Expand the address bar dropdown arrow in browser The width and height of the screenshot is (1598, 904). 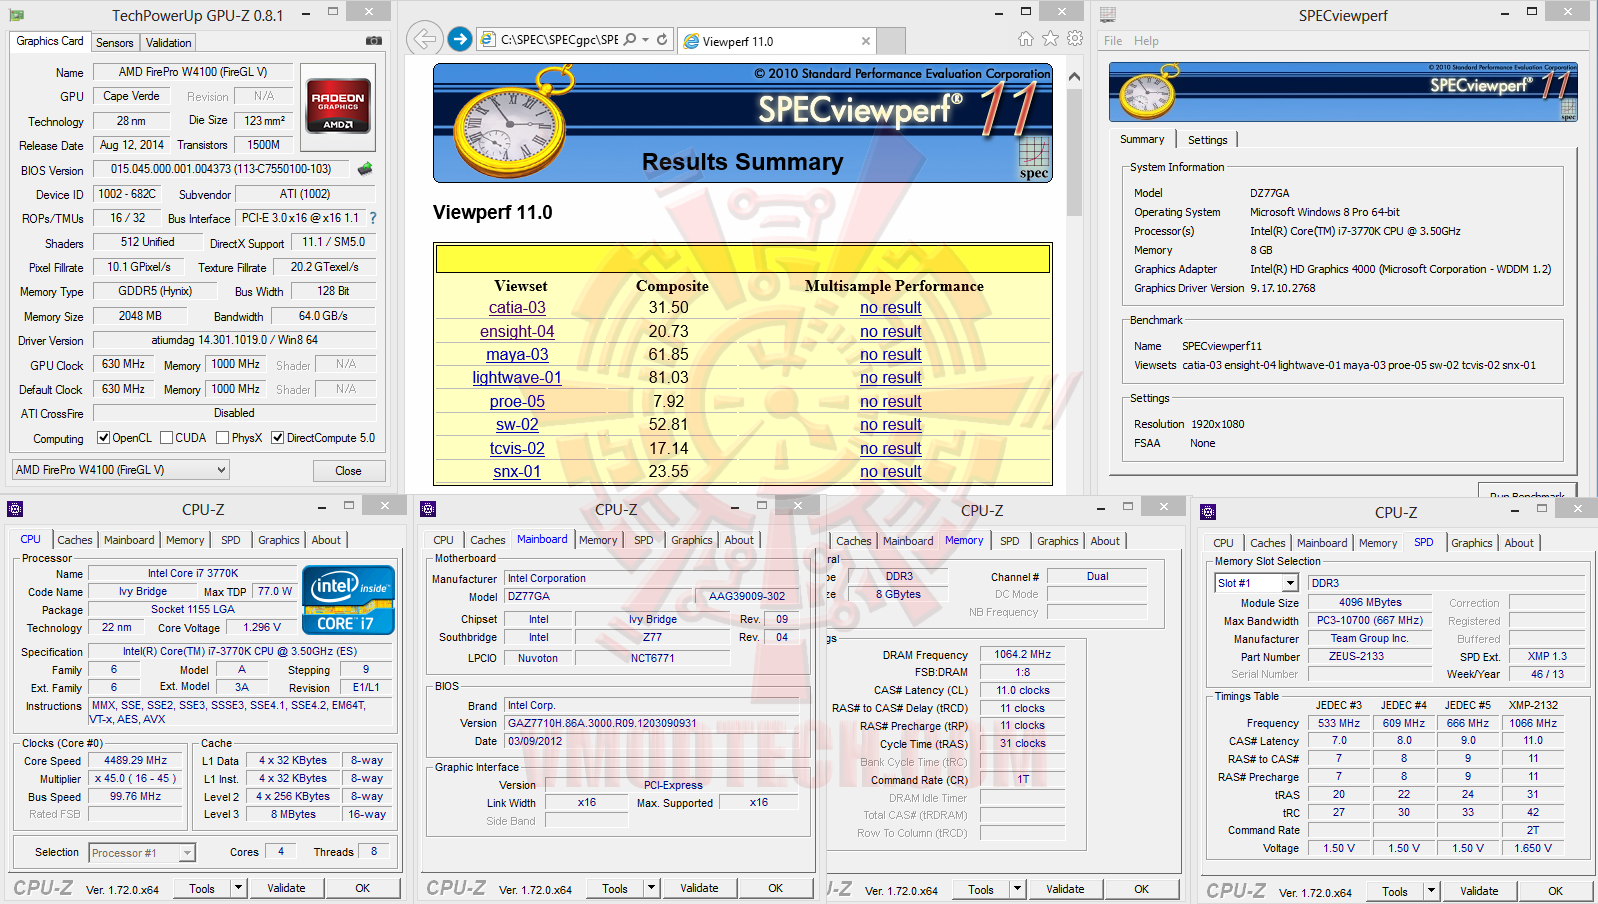pos(645,40)
